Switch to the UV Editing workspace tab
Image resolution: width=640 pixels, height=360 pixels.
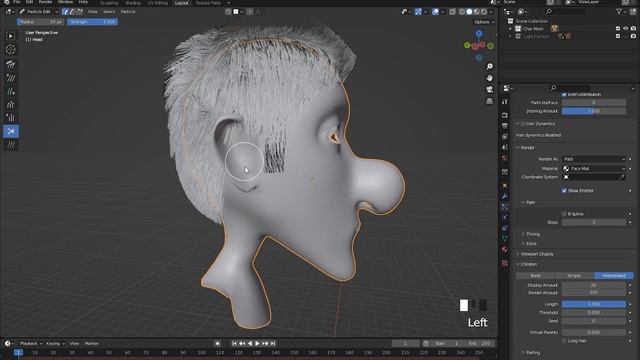pos(158,3)
